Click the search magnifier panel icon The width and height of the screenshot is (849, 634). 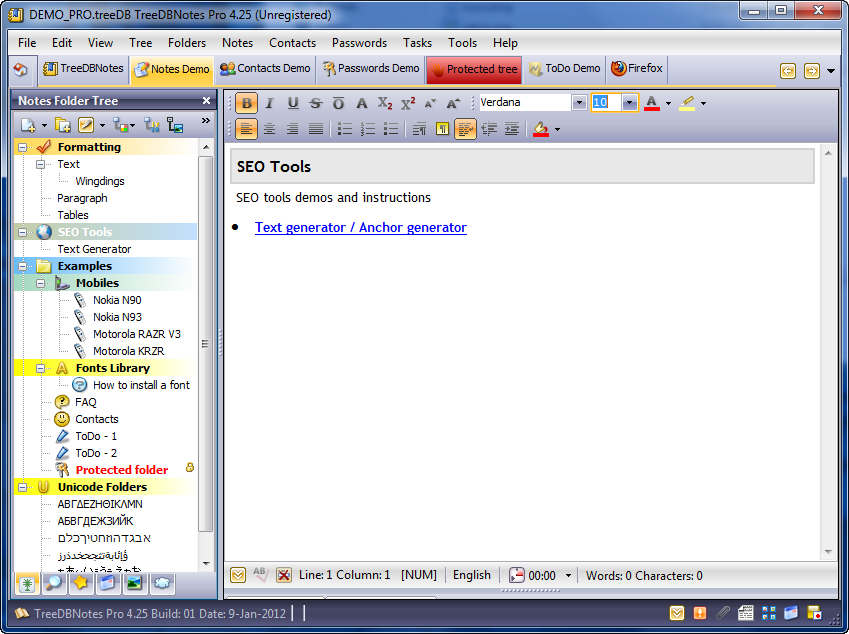[54, 583]
